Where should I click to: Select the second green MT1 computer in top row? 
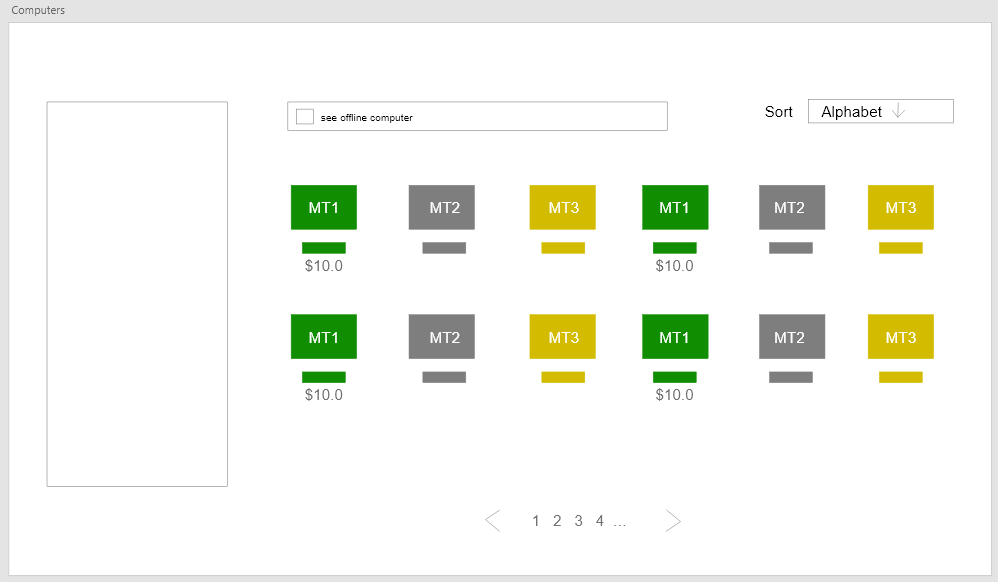point(675,208)
